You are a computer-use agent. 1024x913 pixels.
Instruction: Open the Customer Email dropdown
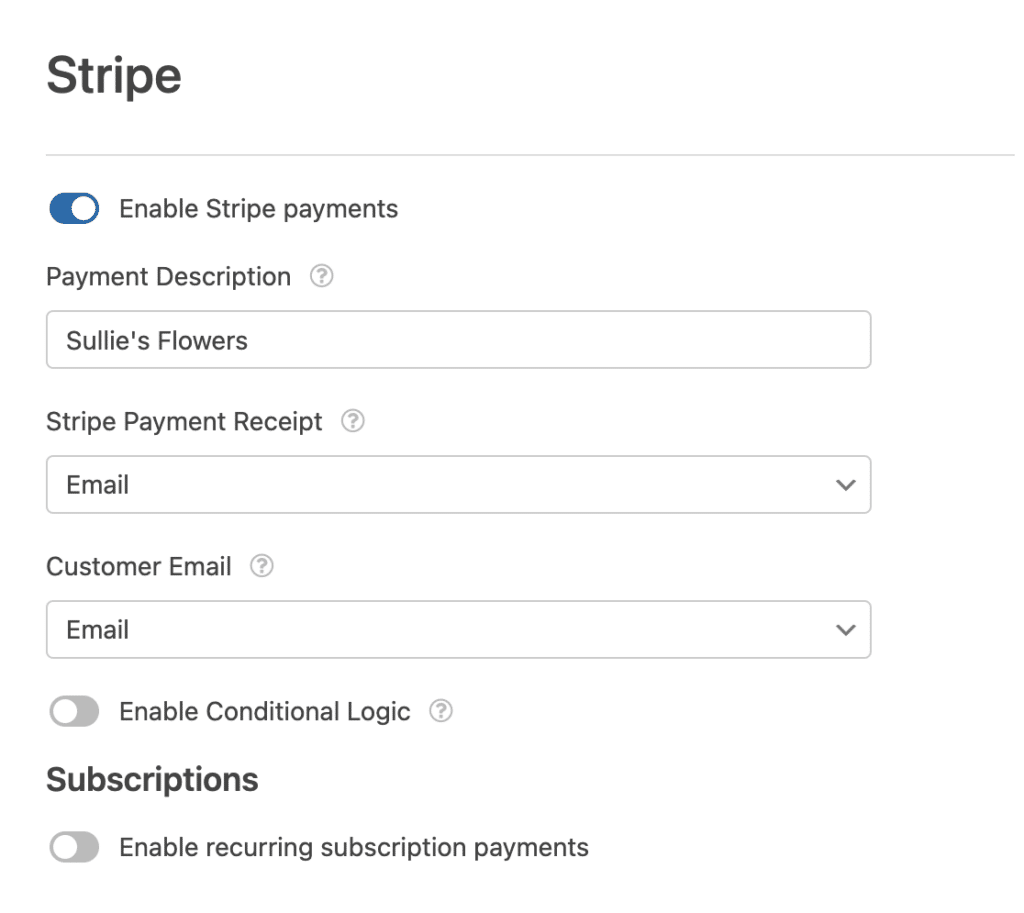tap(458, 630)
